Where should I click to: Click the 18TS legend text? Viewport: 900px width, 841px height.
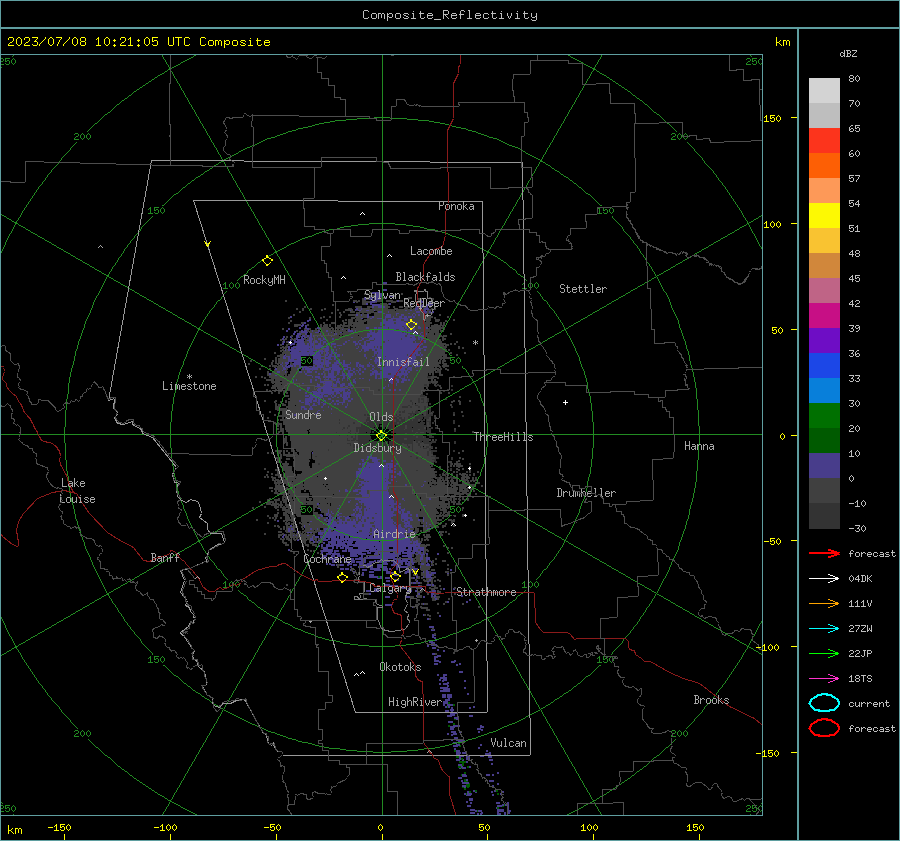click(860, 679)
